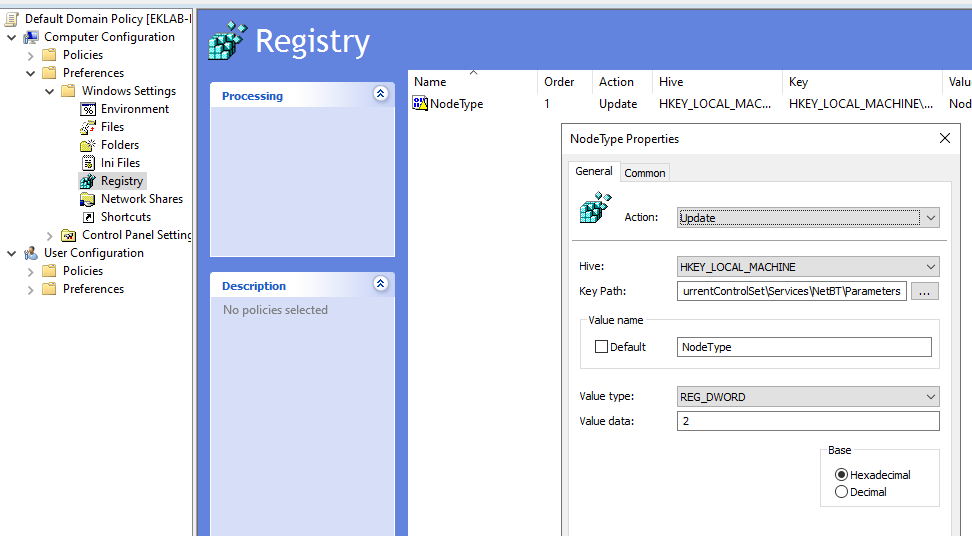
Task: Click the Ini Files icon
Action: pos(88,163)
